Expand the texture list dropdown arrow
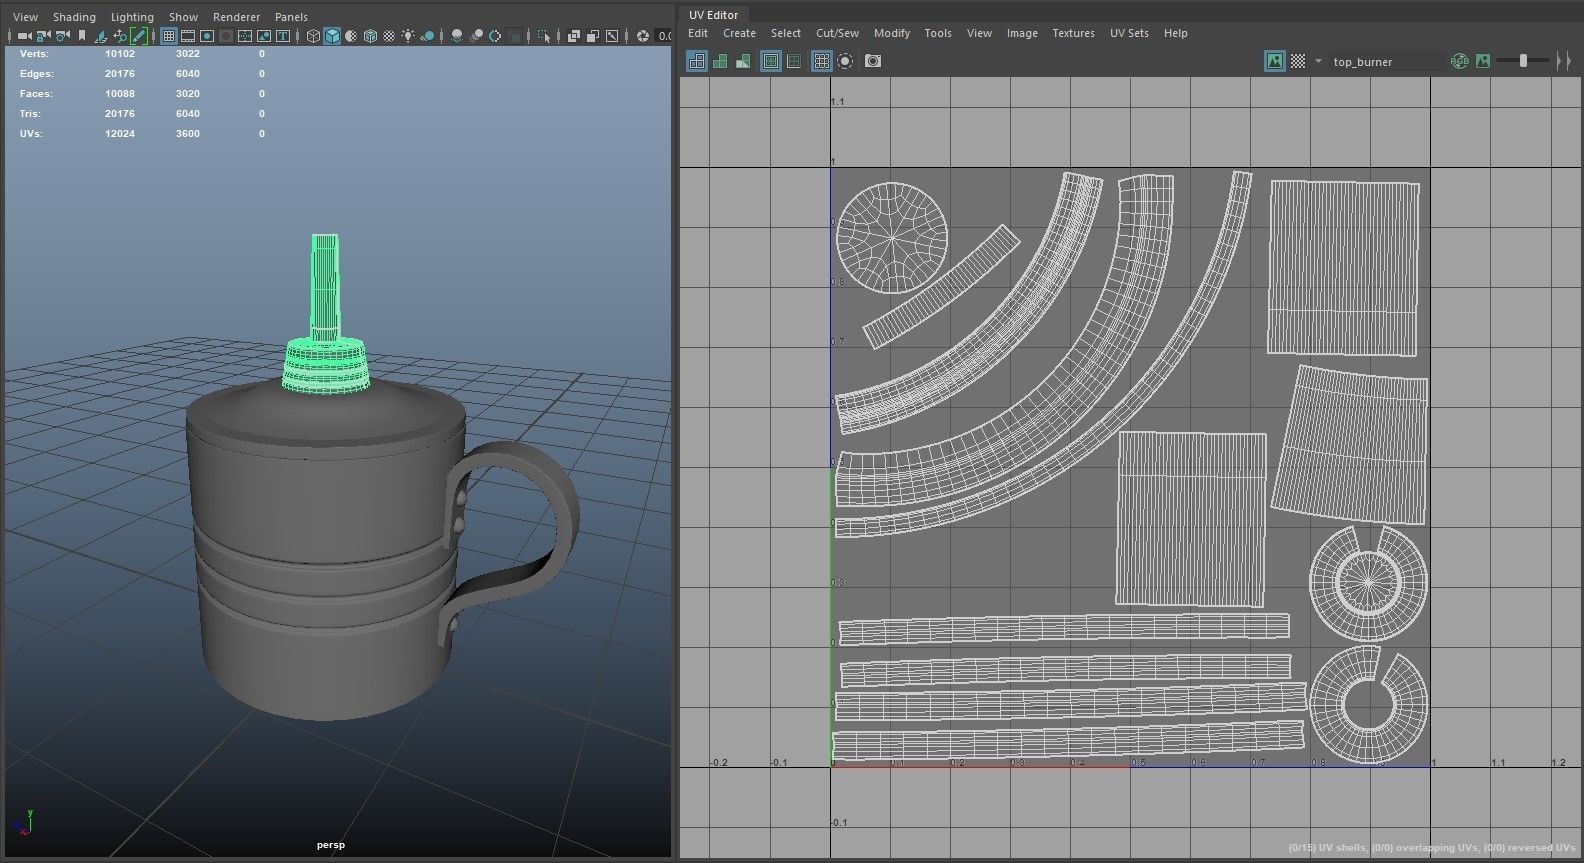Viewport: 1584px width, 863px height. (1318, 61)
